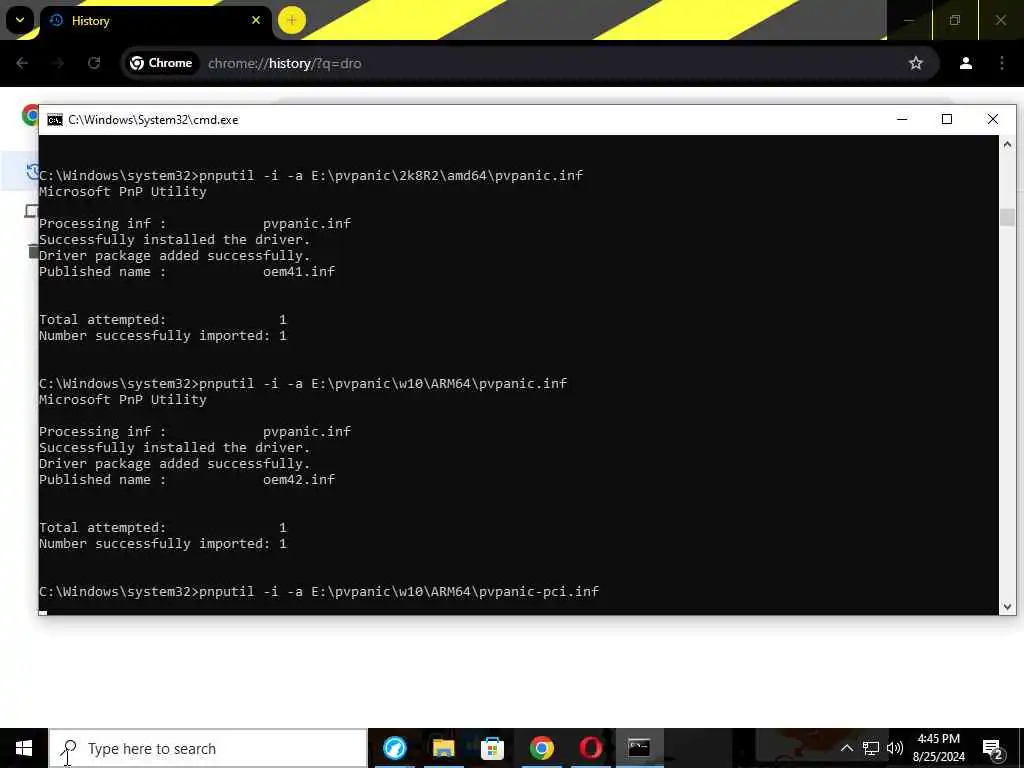Image resolution: width=1024 pixels, height=768 pixels.
Task: Click the pvpanic-pci.inf command line
Action: (319, 592)
